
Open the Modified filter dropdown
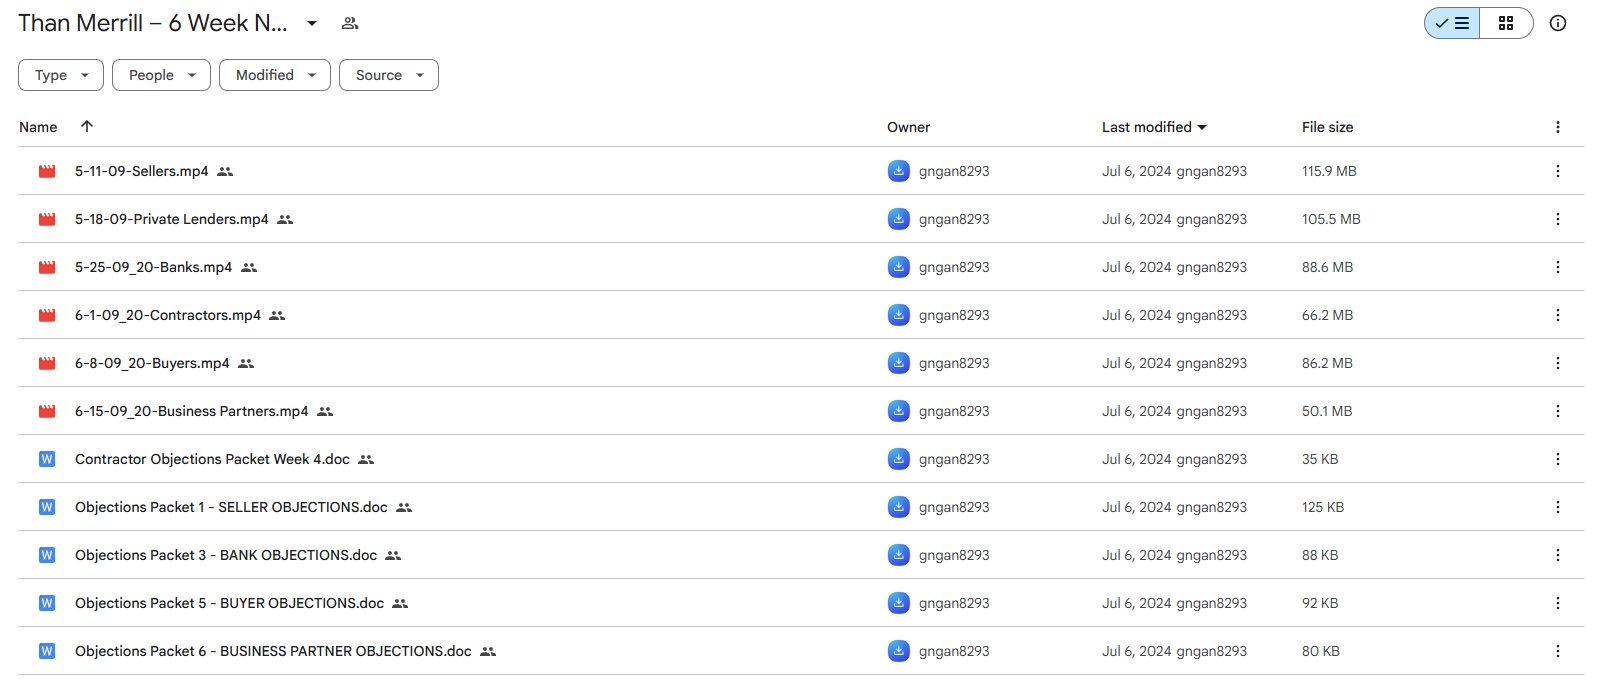[275, 75]
